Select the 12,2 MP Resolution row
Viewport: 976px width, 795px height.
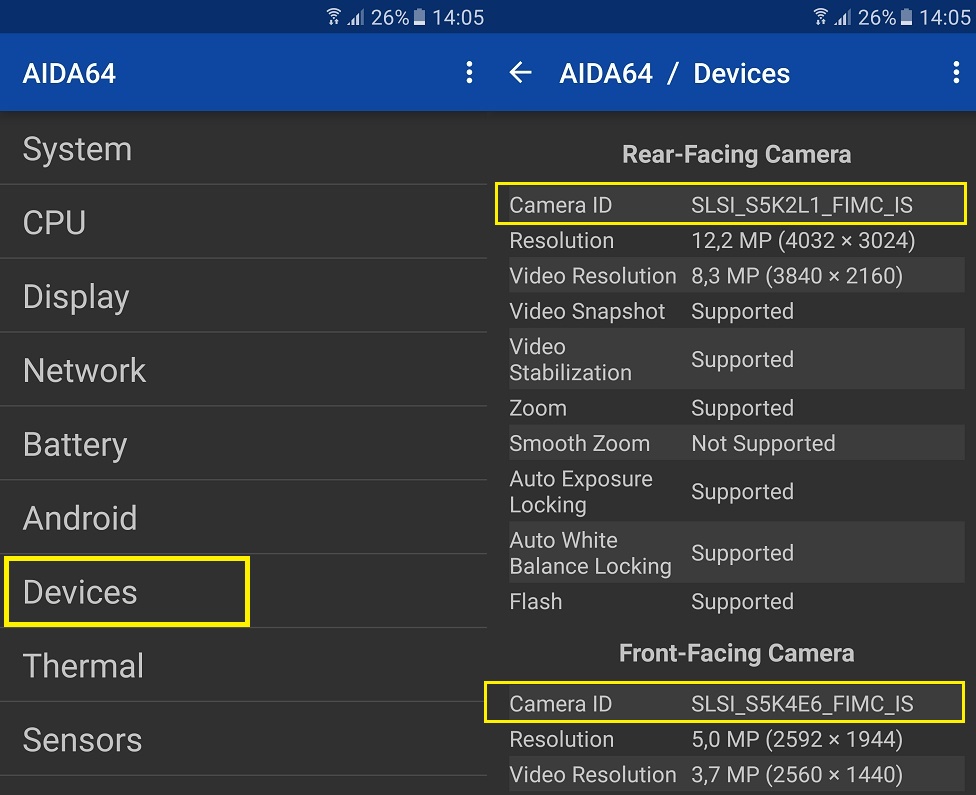pyautogui.click(x=731, y=241)
